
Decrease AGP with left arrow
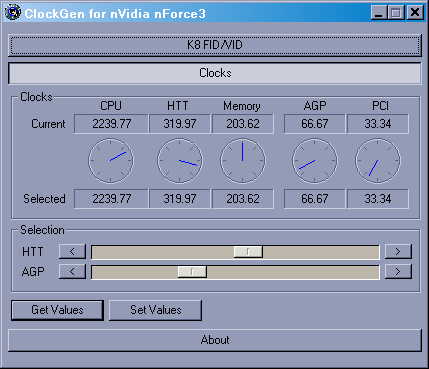(72, 272)
